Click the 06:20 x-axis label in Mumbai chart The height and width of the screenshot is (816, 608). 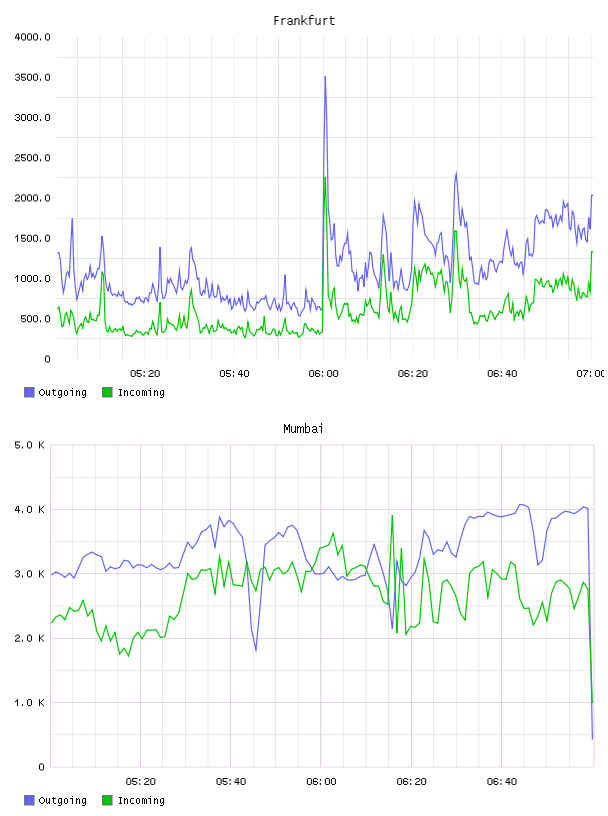[411, 782]
